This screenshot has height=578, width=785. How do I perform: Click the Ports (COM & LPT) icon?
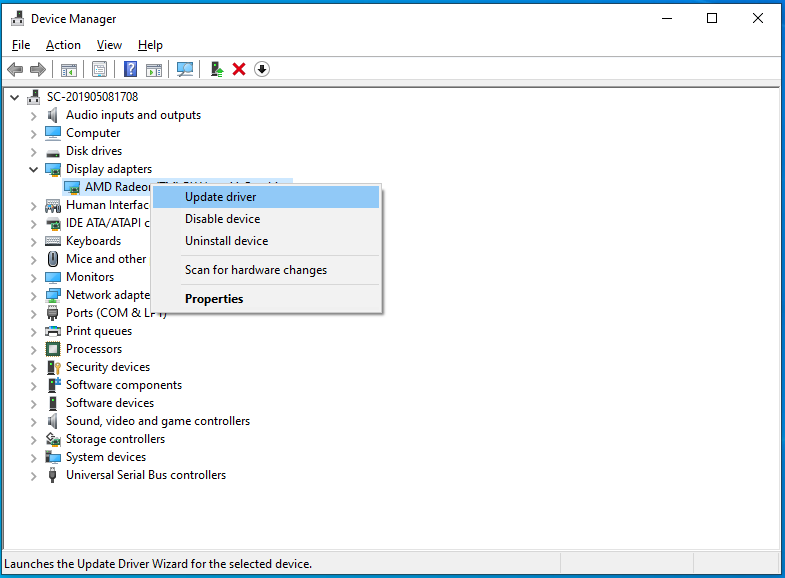tap(52, 313)
